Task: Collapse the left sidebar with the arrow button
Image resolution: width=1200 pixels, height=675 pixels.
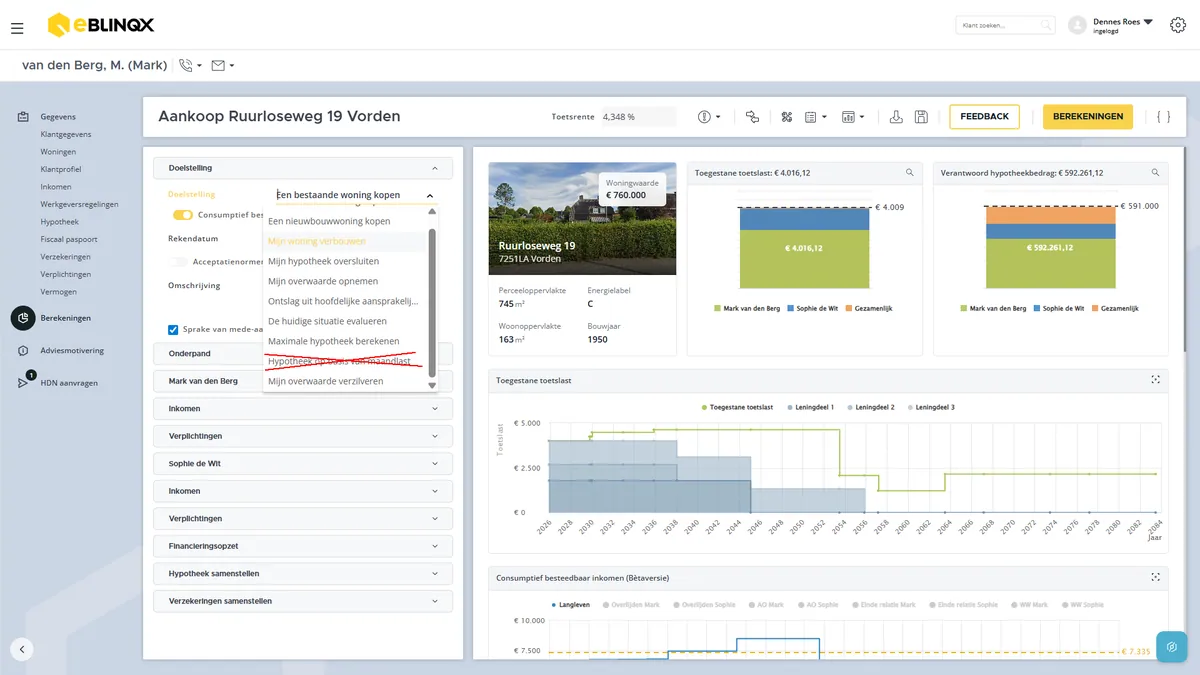Action: click(x=22, y=648)
